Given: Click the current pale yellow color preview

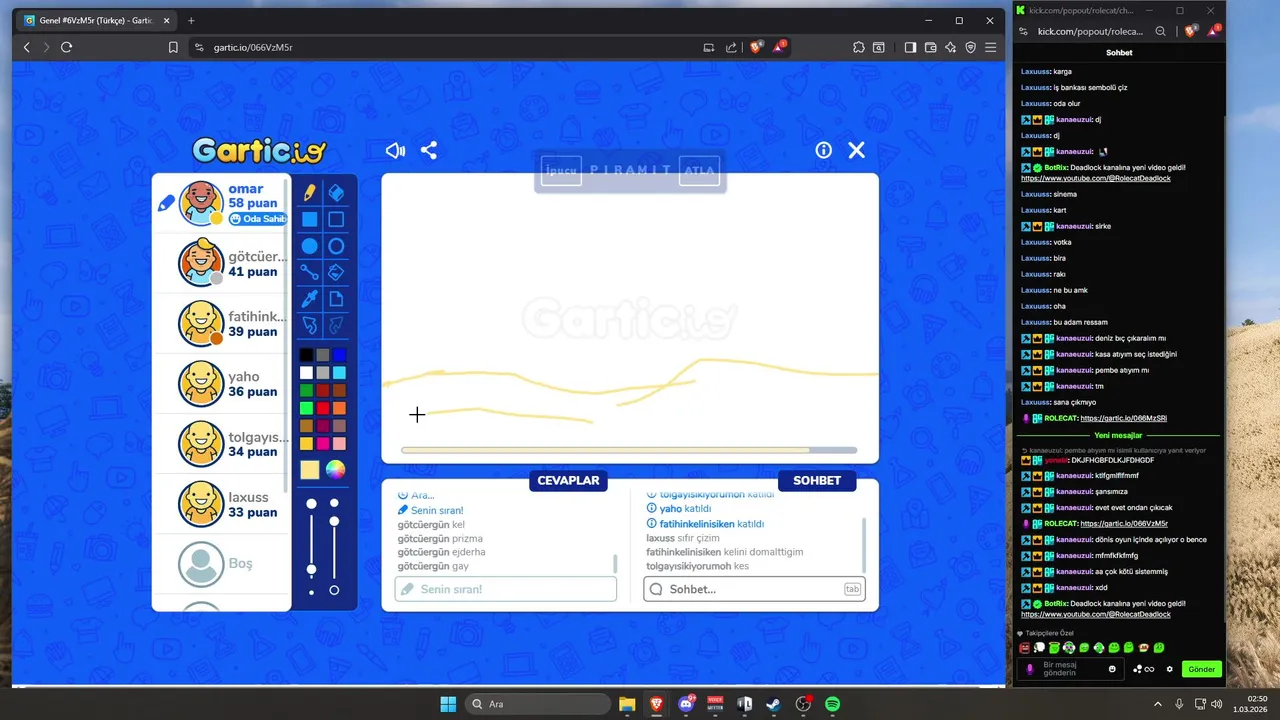Looking at the screenshot, I should 310,470.
